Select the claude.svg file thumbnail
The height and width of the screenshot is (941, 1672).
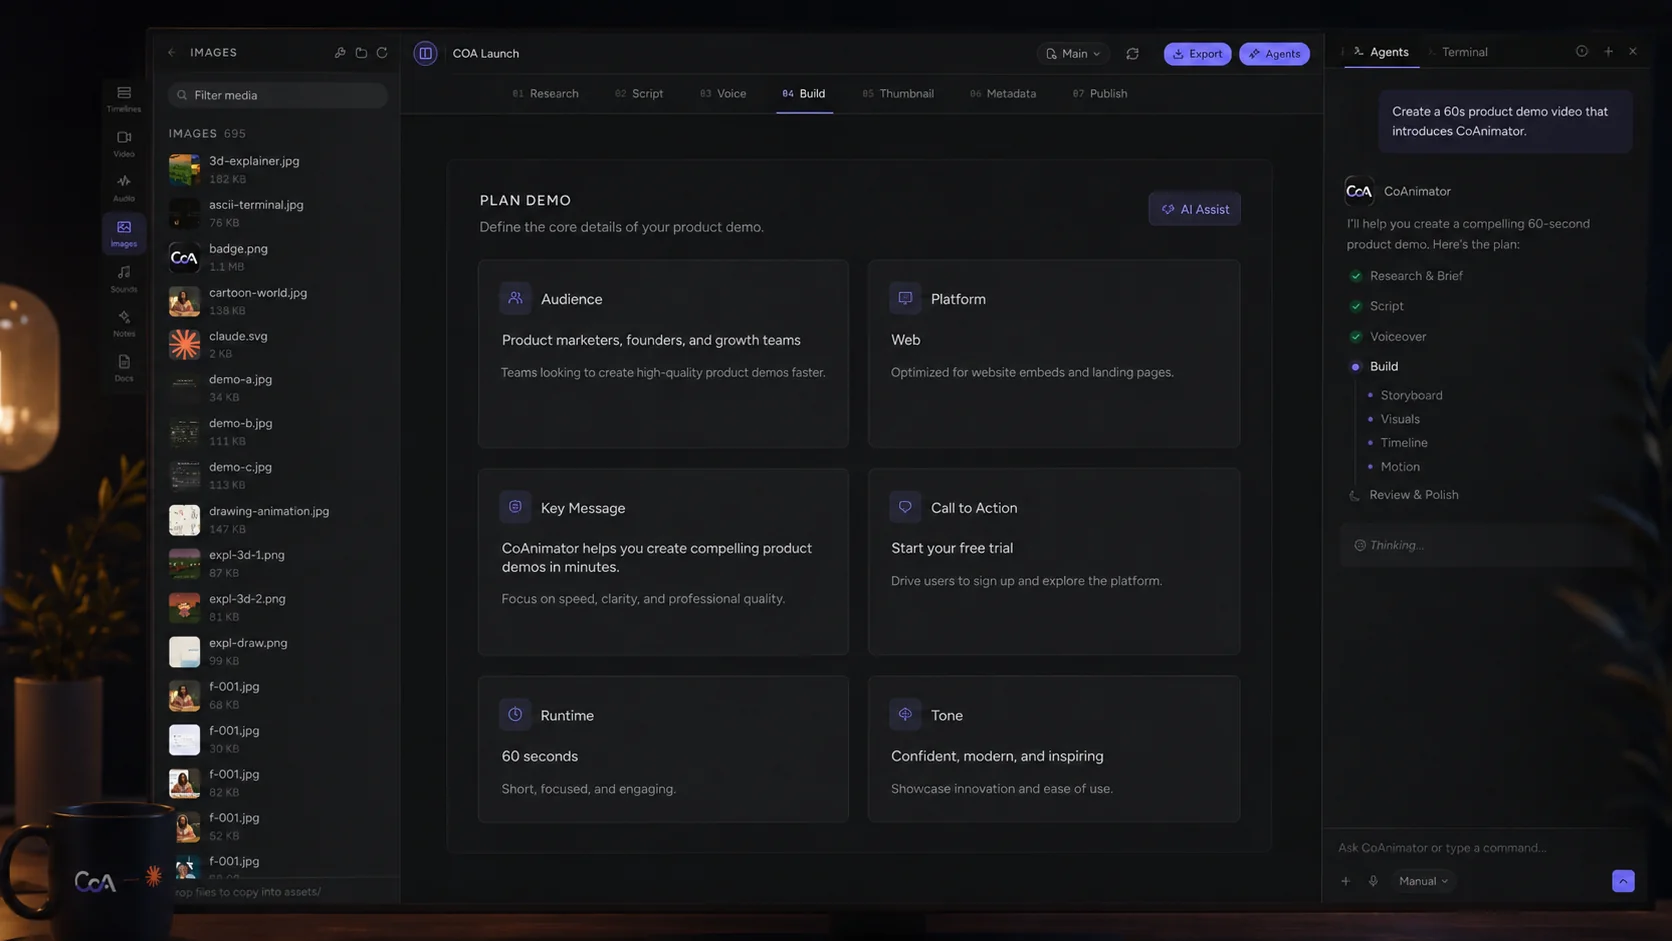(x=184, y=345)
